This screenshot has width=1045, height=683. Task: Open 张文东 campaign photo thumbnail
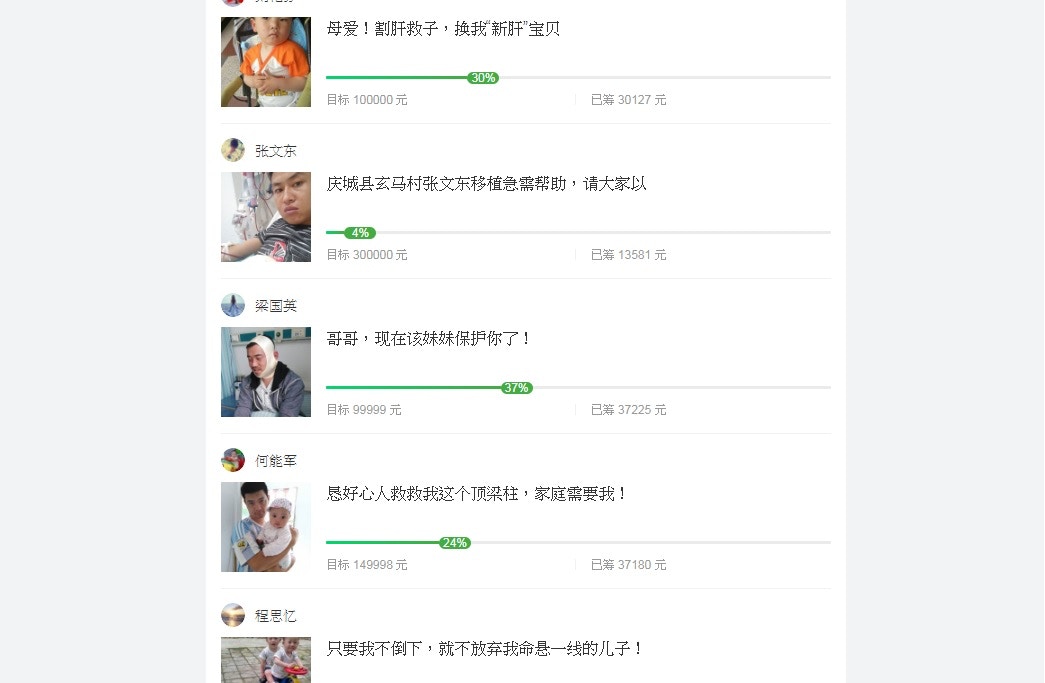[266, 217]
